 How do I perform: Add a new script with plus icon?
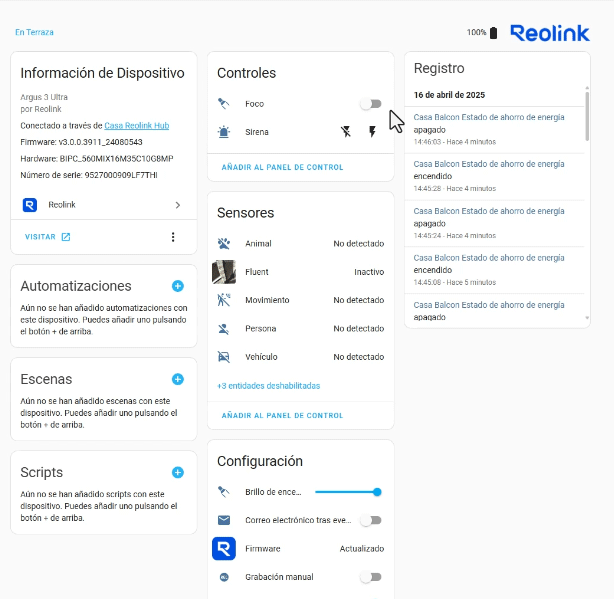178,473
